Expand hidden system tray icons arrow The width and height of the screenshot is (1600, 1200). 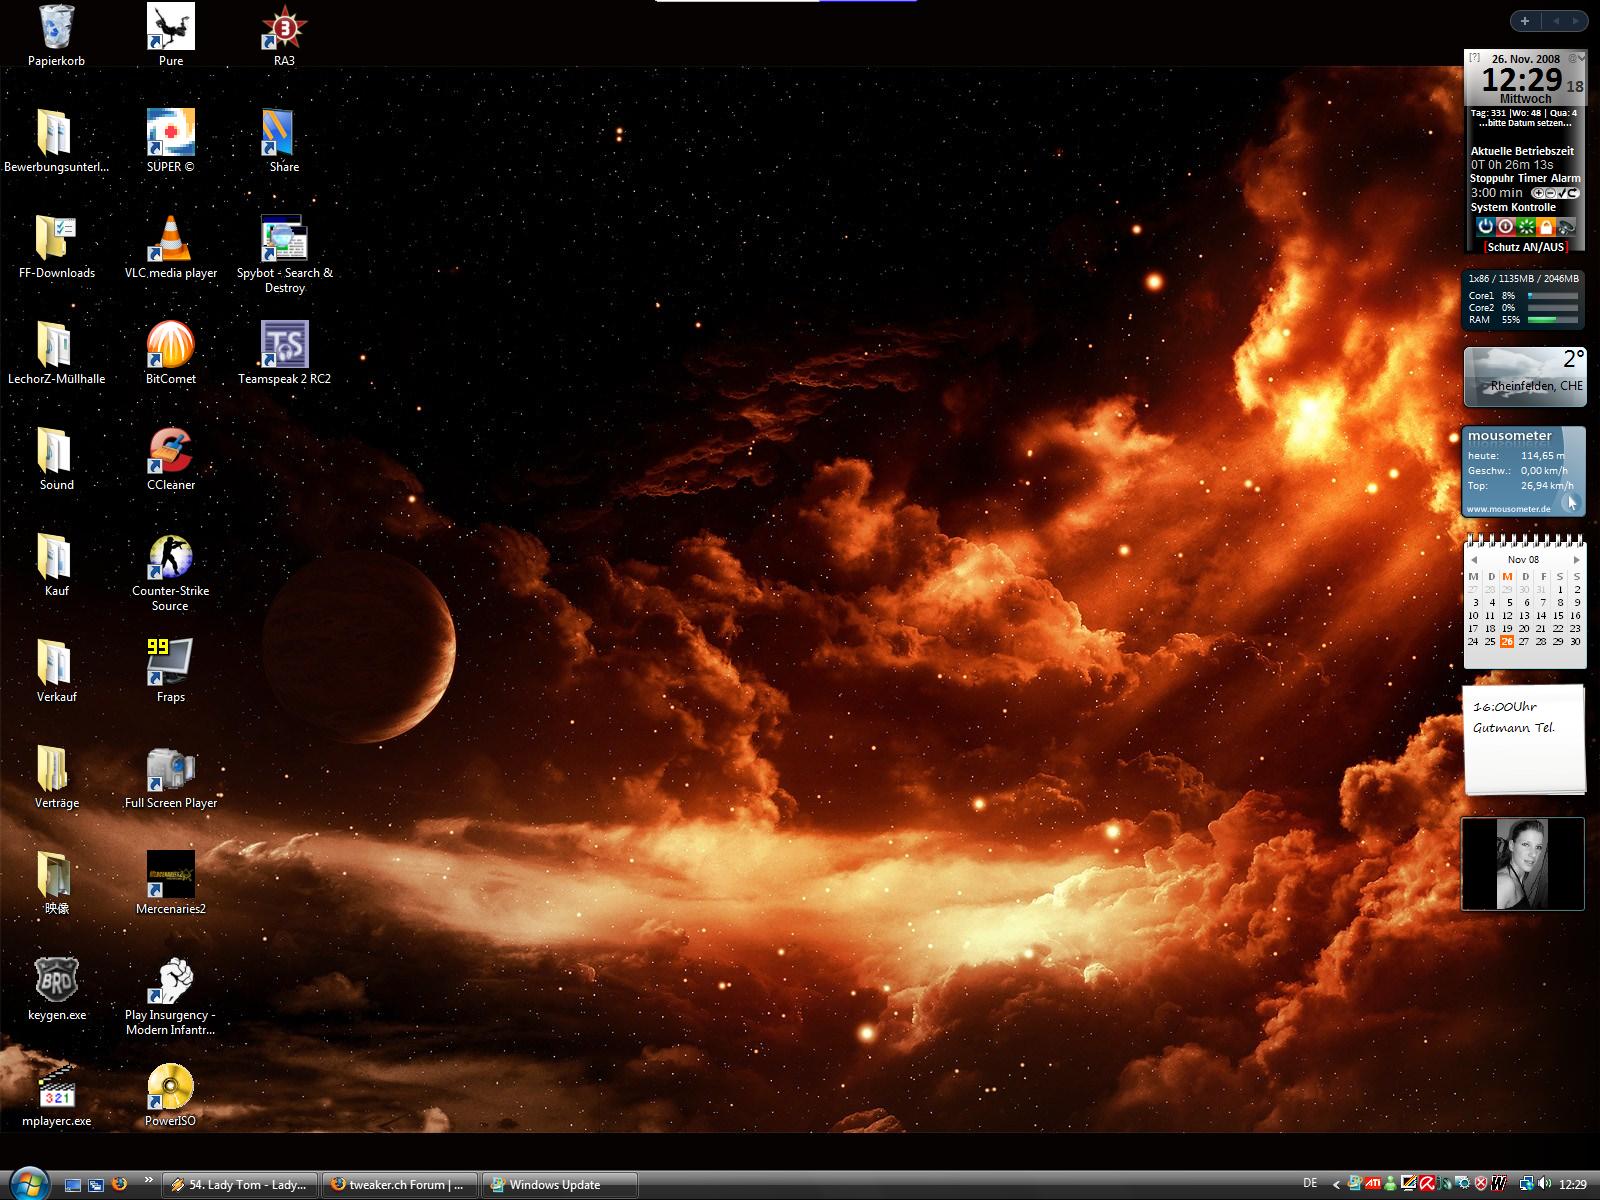tap(1336, 1185)
